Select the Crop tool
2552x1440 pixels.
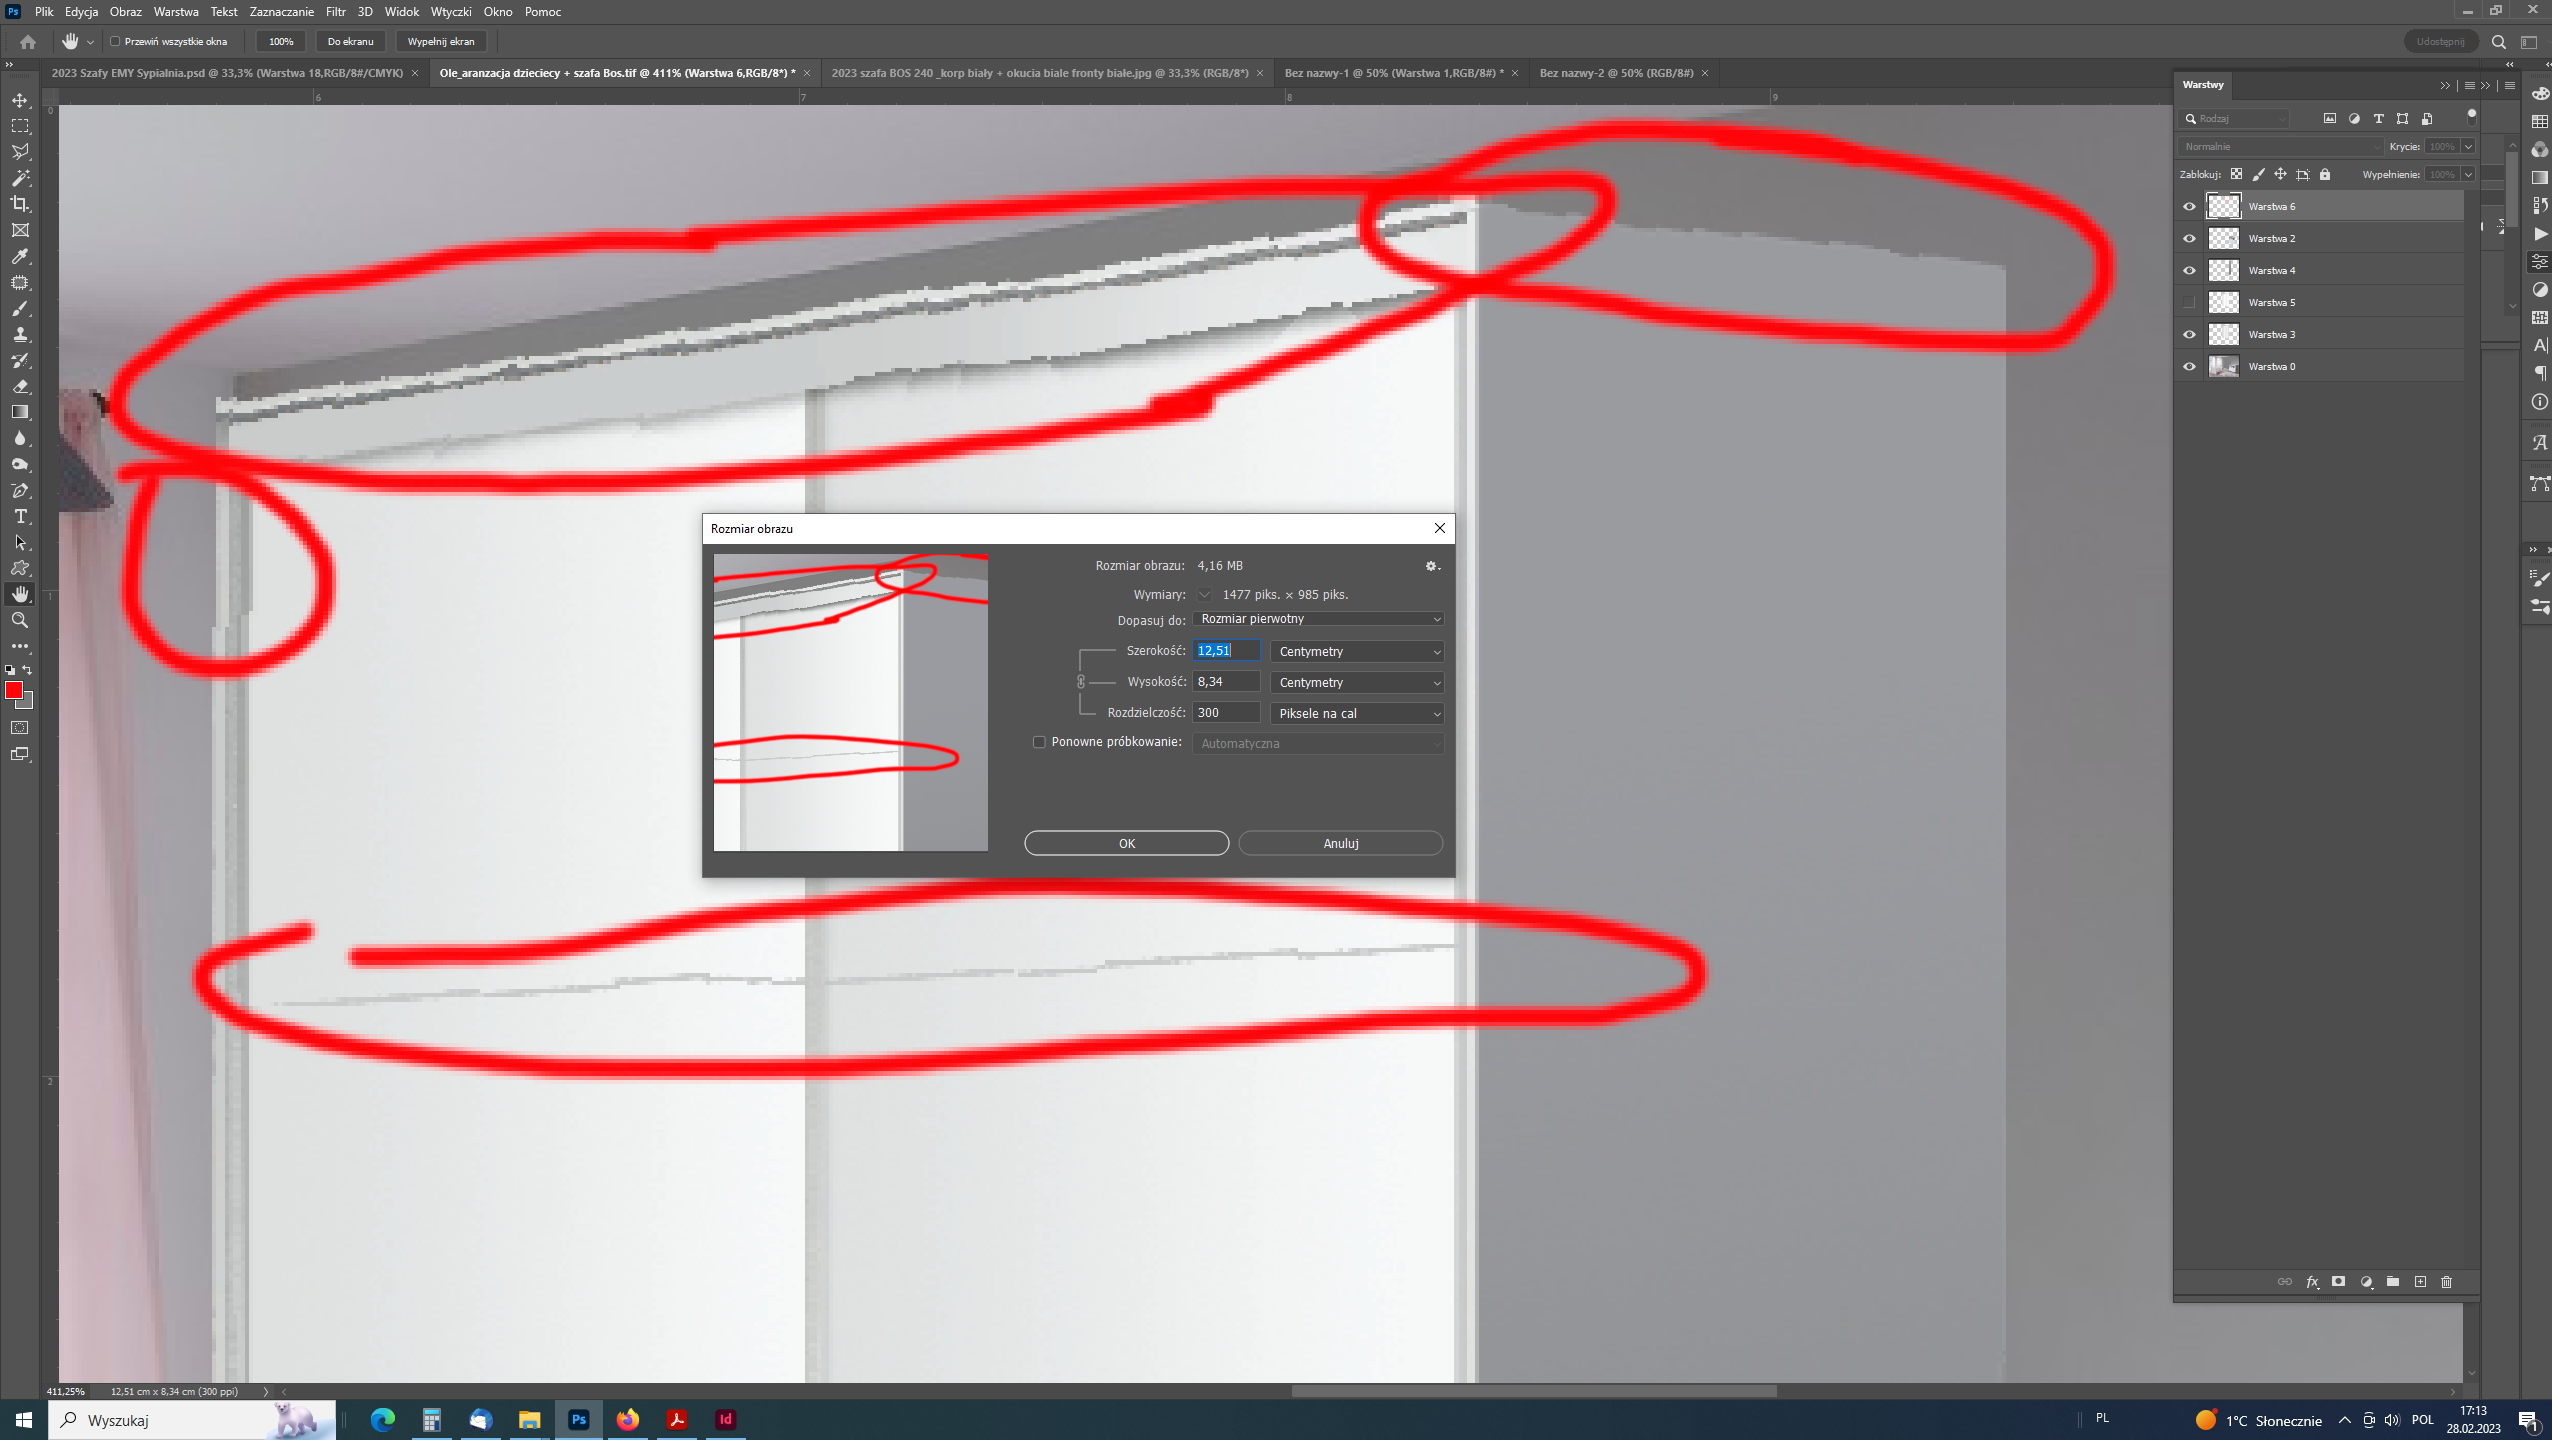20,203
